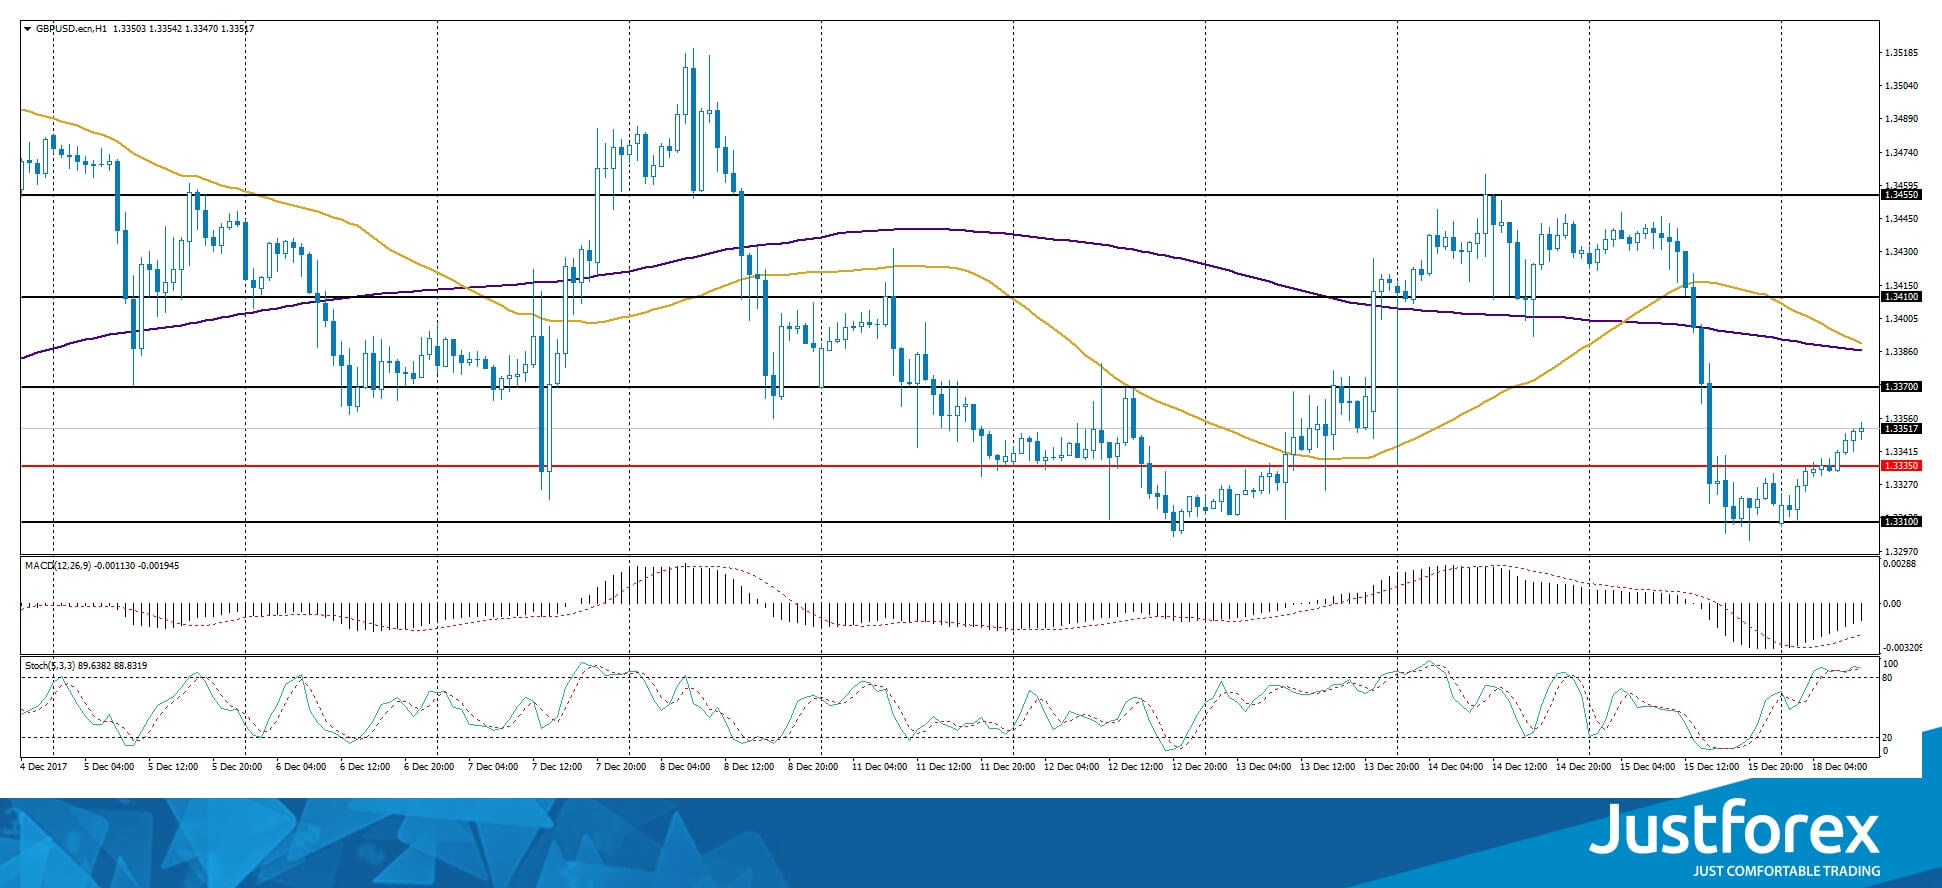Click the 0.00288 MACD scale value
Image resolution: width=1942 pixels, height=888 pixels.
pos(1899,565)
